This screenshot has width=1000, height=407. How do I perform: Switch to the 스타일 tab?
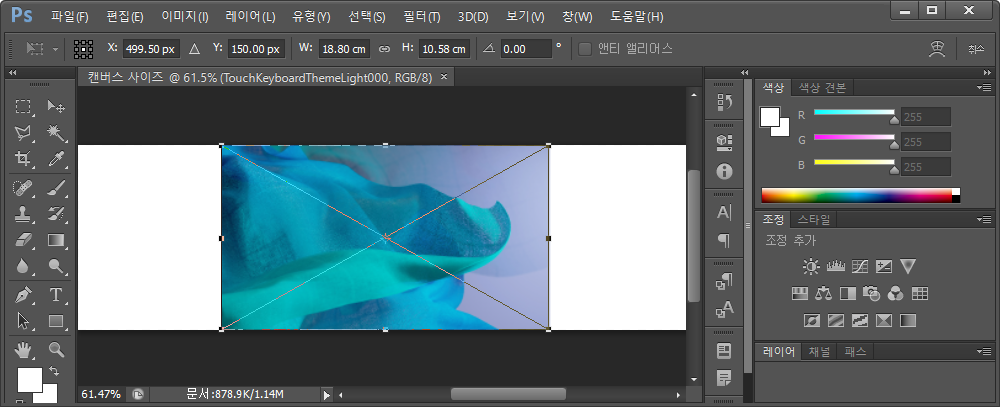click(x=814, y=220)
